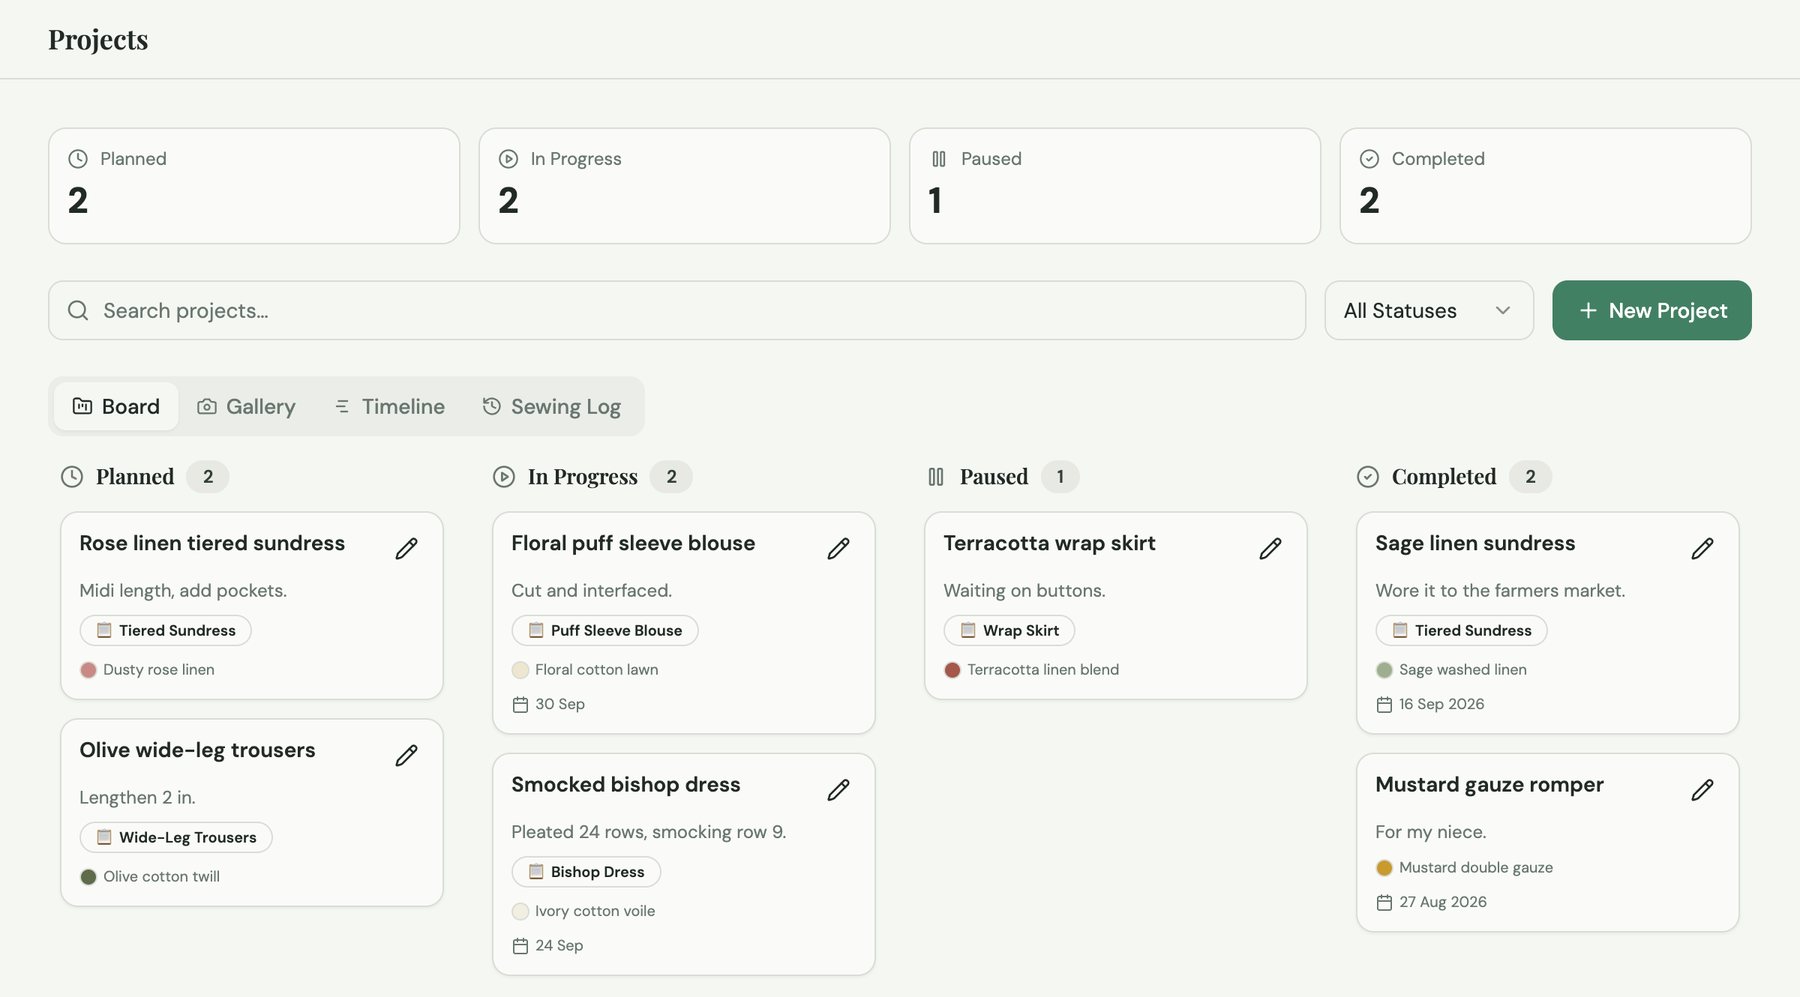Image resolution: width=1800 pixels, height=997 pixels.
Task: Click the In Progress column count badge
Action: tap(671, 477)
